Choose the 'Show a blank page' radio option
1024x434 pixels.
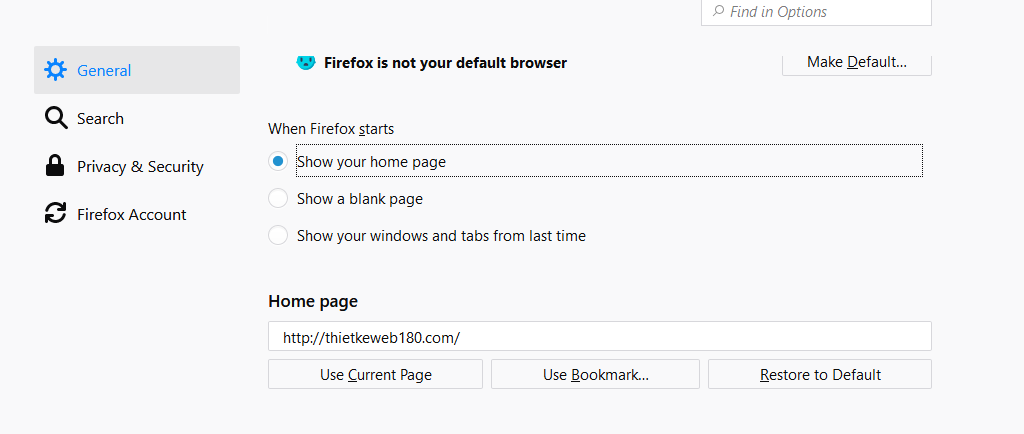click(278, 199)
